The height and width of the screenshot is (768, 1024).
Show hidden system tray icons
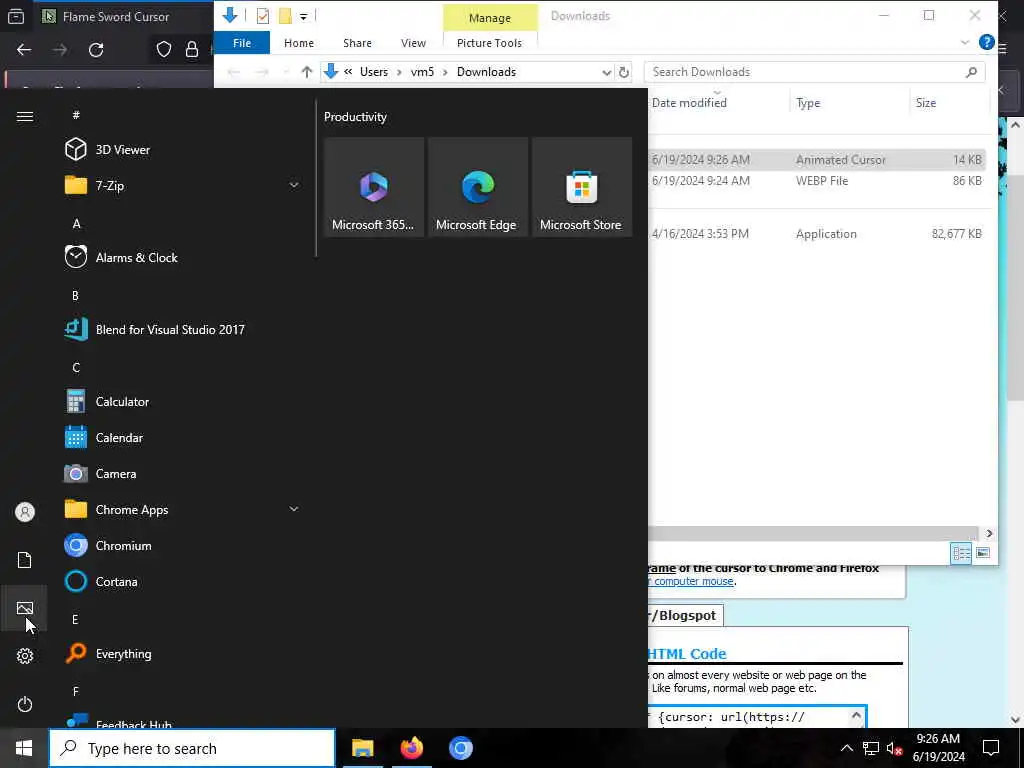tap(846, 748)
